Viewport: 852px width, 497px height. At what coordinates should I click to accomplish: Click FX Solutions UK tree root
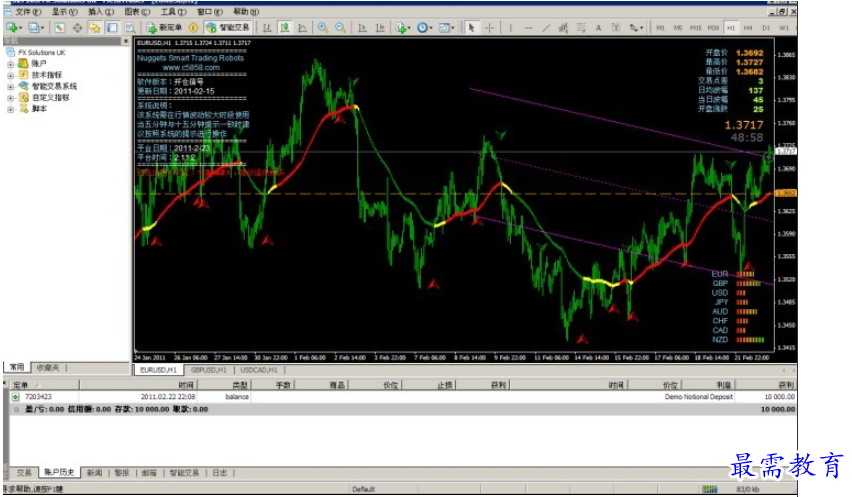(41, 53)
